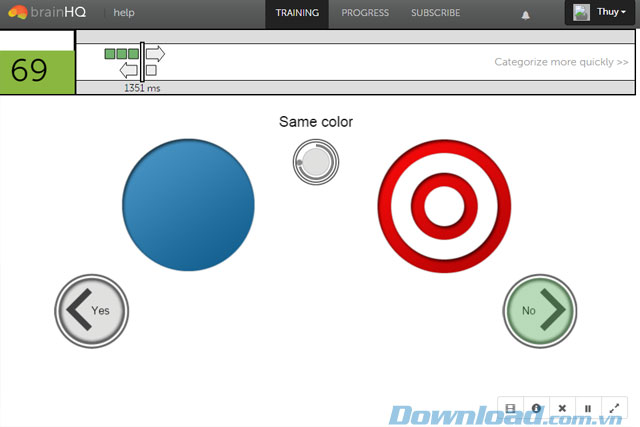Click the red bullseye target shape
Viewport: 640px width, 427px height.
444,206
